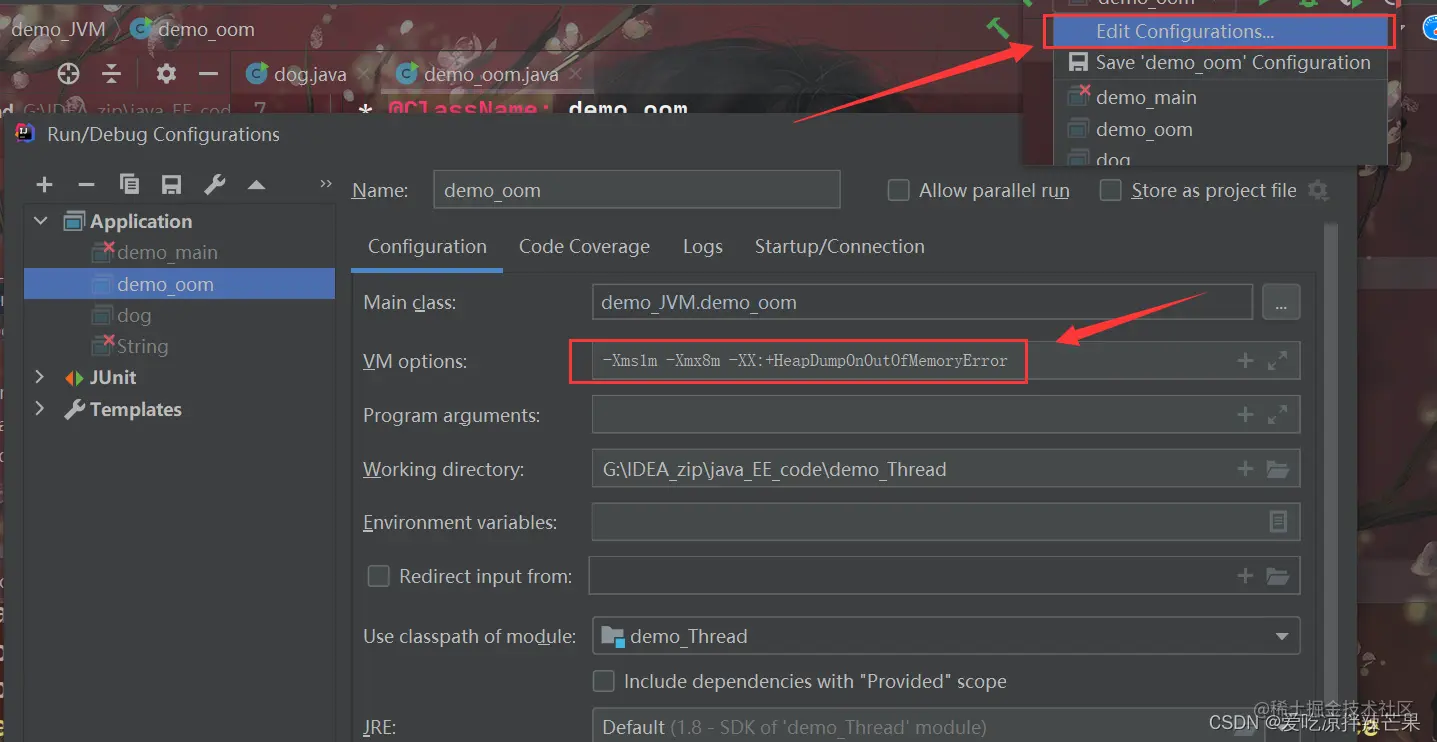The image size is (1437, 742).
Task: Close the dog.java editor tab
Action: tap(363, 74)
